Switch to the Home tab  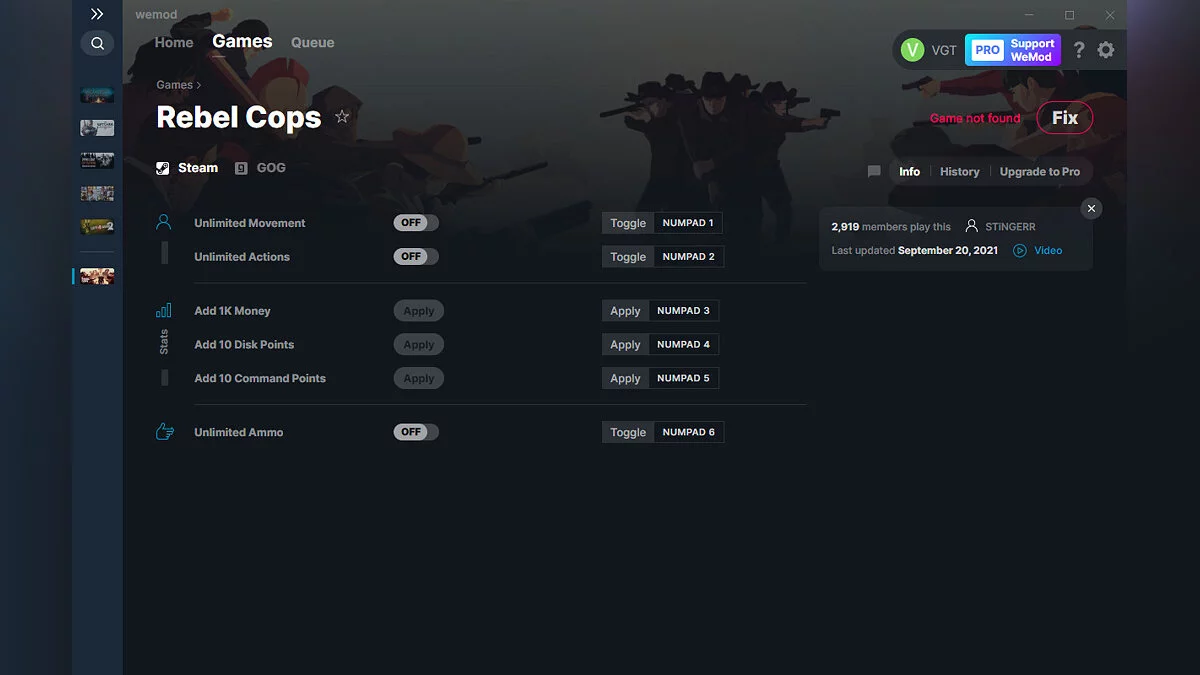coord(174,43)
